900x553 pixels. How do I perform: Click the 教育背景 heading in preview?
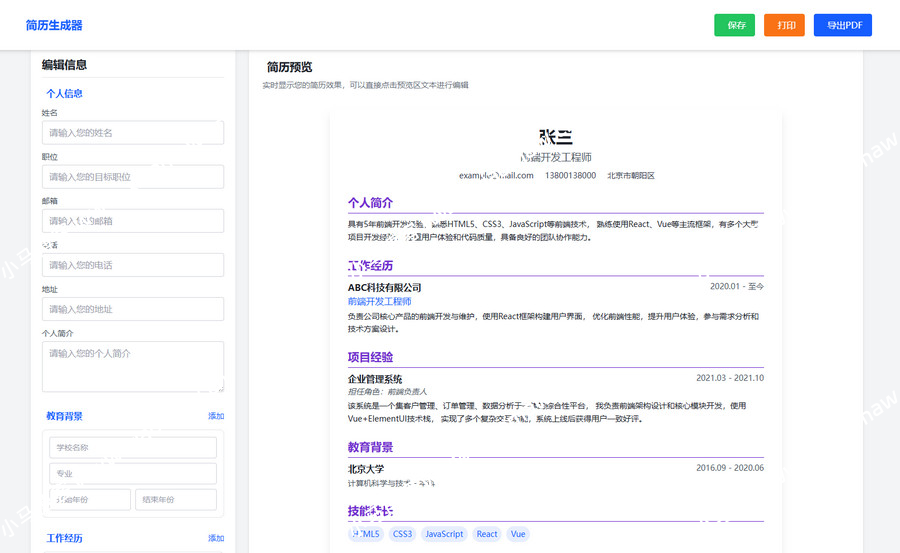[x=370, y=447]
